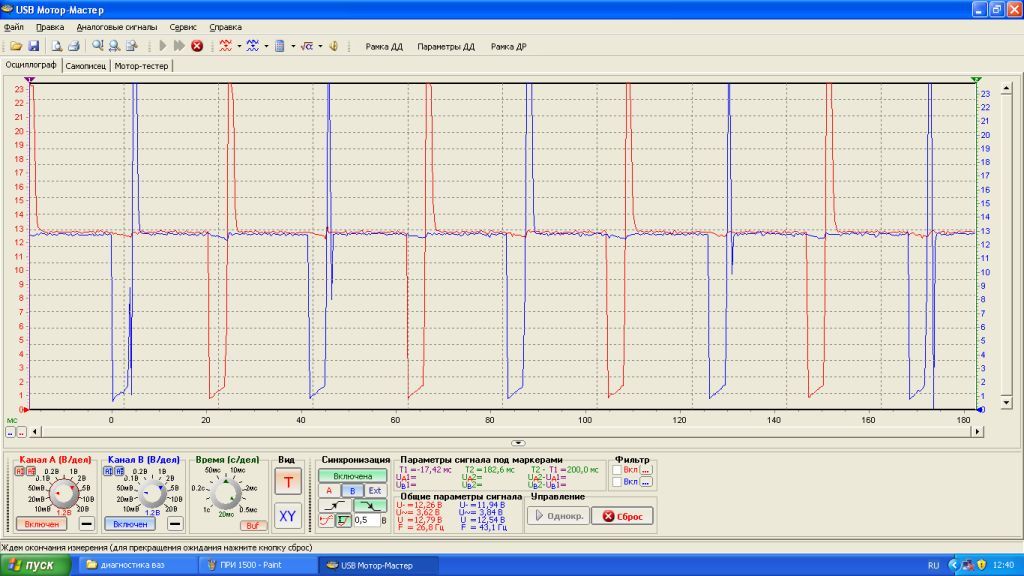Stop measurement with the red stop icon
The width and height of the screenshot is (1024, 576).
pos(197,46)
